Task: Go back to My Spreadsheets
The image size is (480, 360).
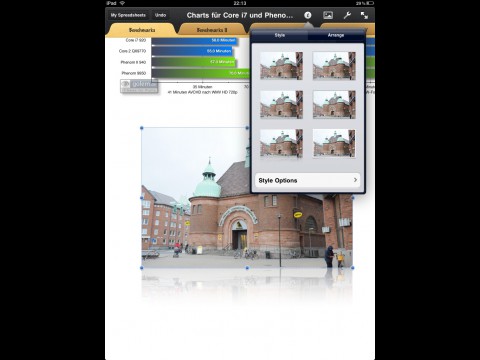Action: click(128, 15)
